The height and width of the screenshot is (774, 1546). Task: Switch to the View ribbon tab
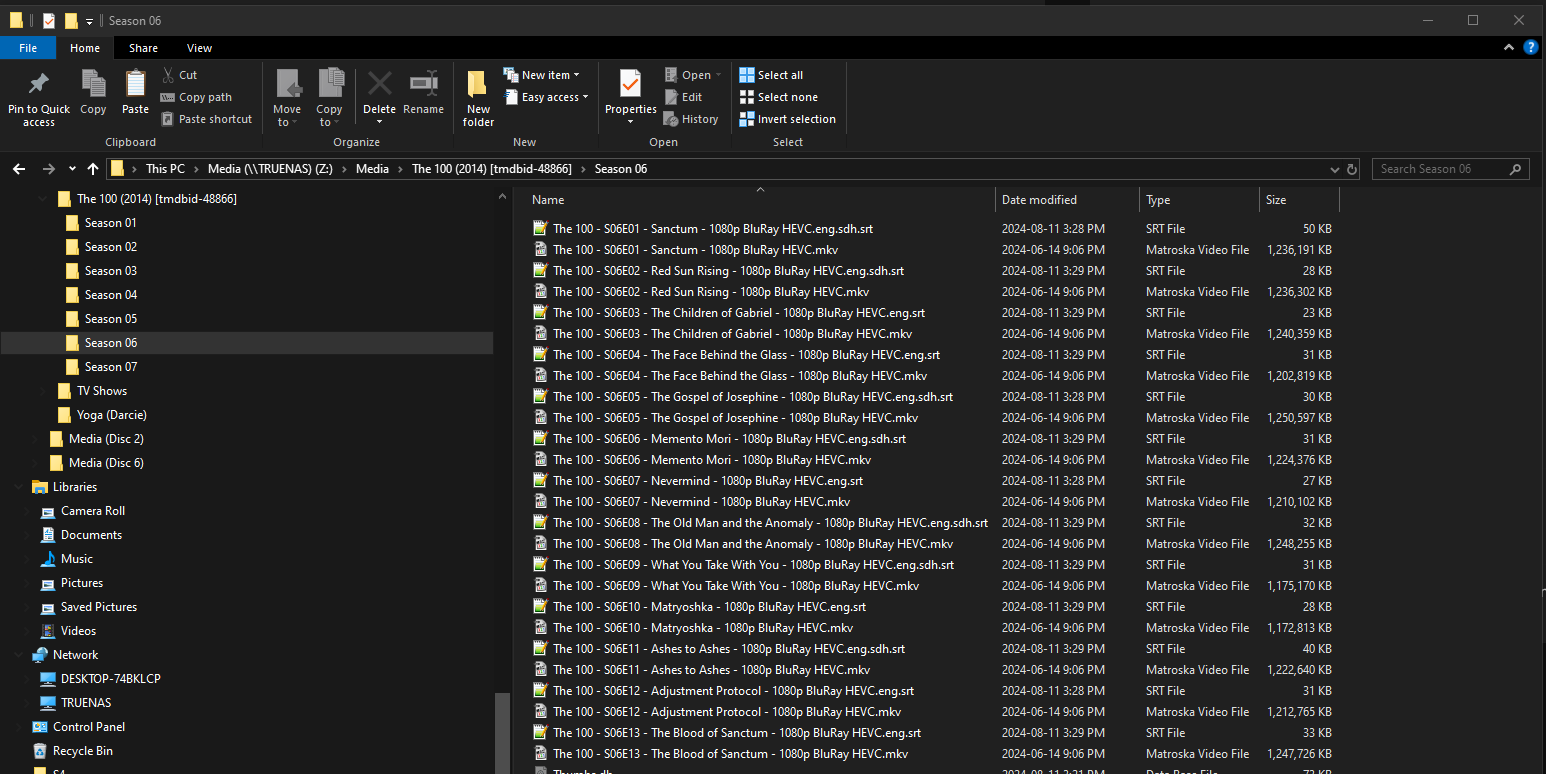(x=199, y=48)
